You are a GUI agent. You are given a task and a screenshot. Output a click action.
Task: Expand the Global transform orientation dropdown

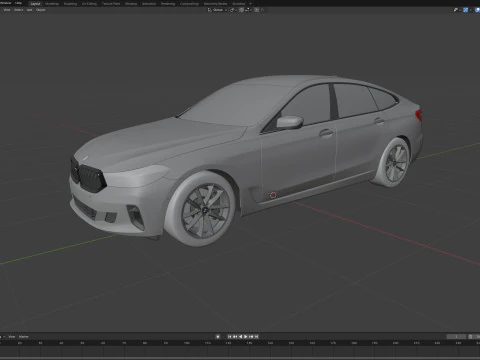point(217,10)
